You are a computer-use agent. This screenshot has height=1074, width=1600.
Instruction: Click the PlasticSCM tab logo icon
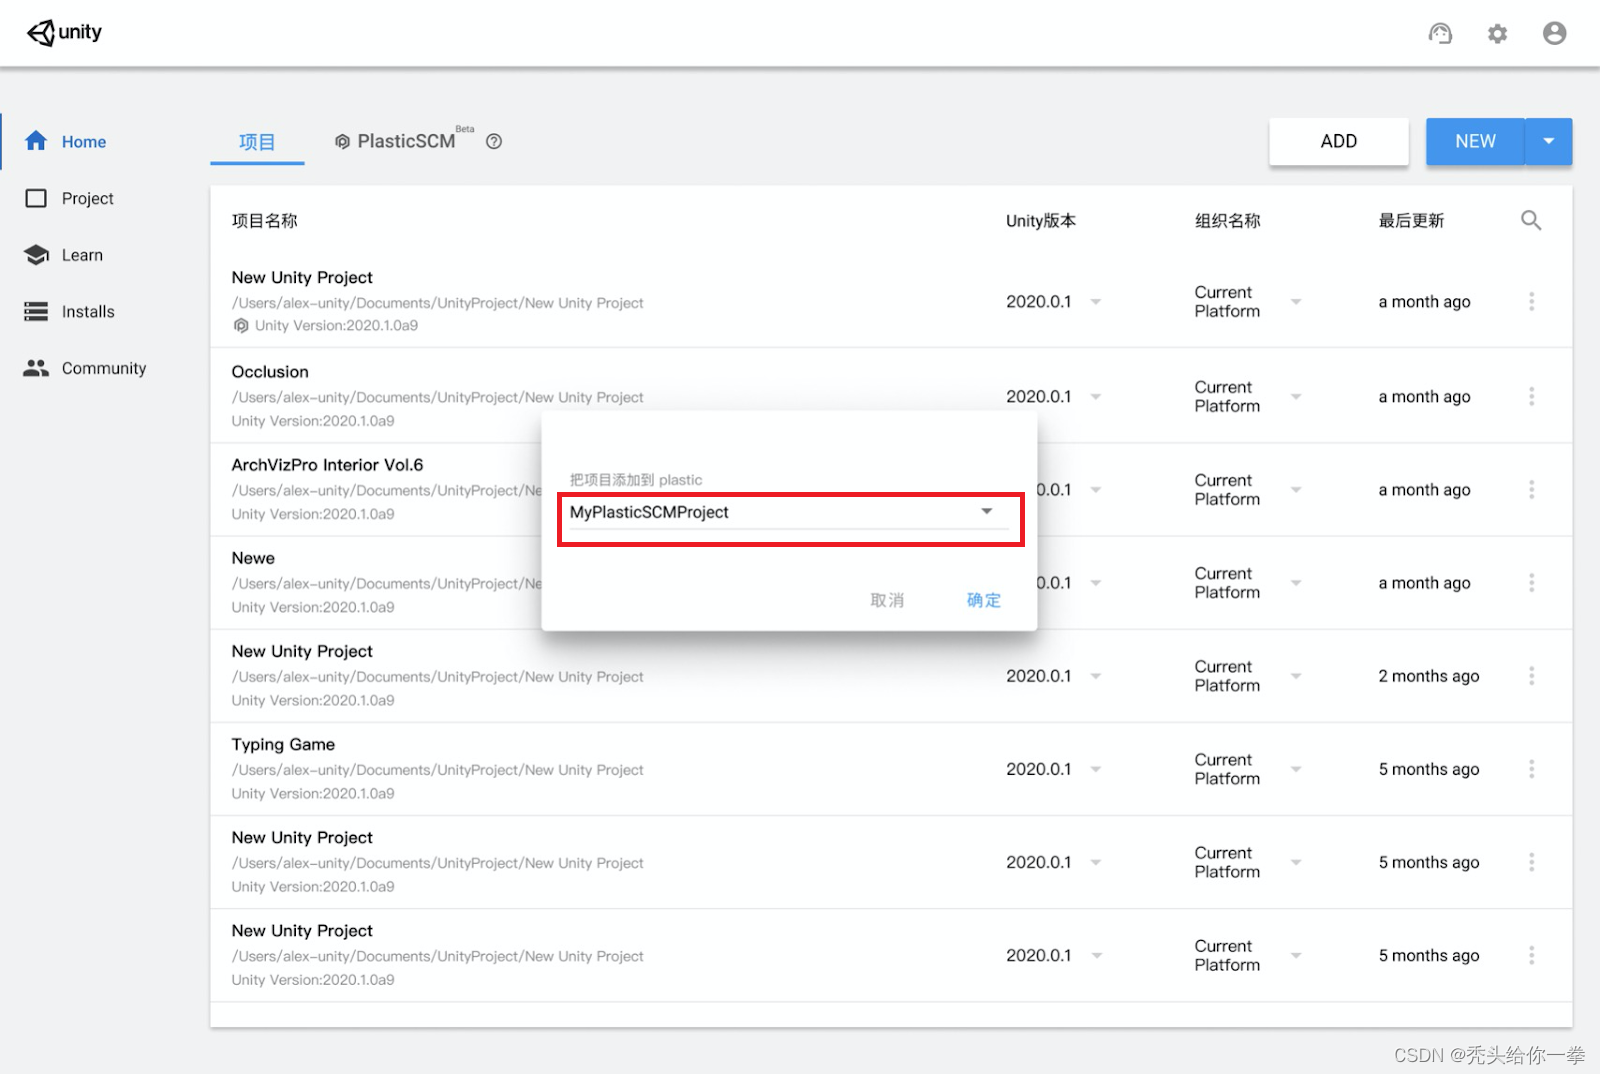pyautogui.click(x=342, y=142)
